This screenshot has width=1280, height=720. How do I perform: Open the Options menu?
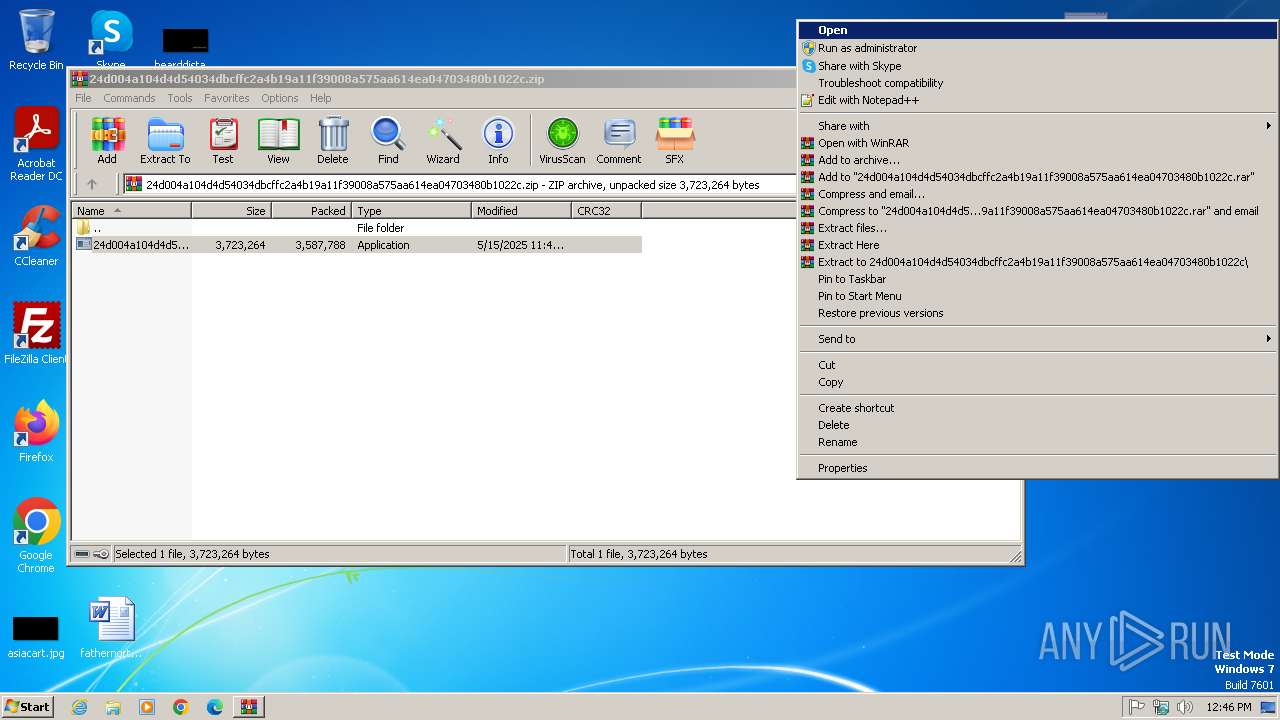pos(280,98)
